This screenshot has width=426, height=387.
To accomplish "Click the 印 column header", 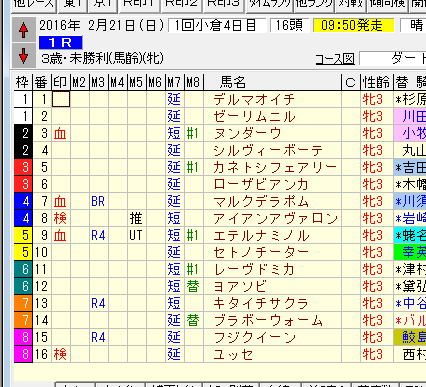I will [x=60, y=82].
